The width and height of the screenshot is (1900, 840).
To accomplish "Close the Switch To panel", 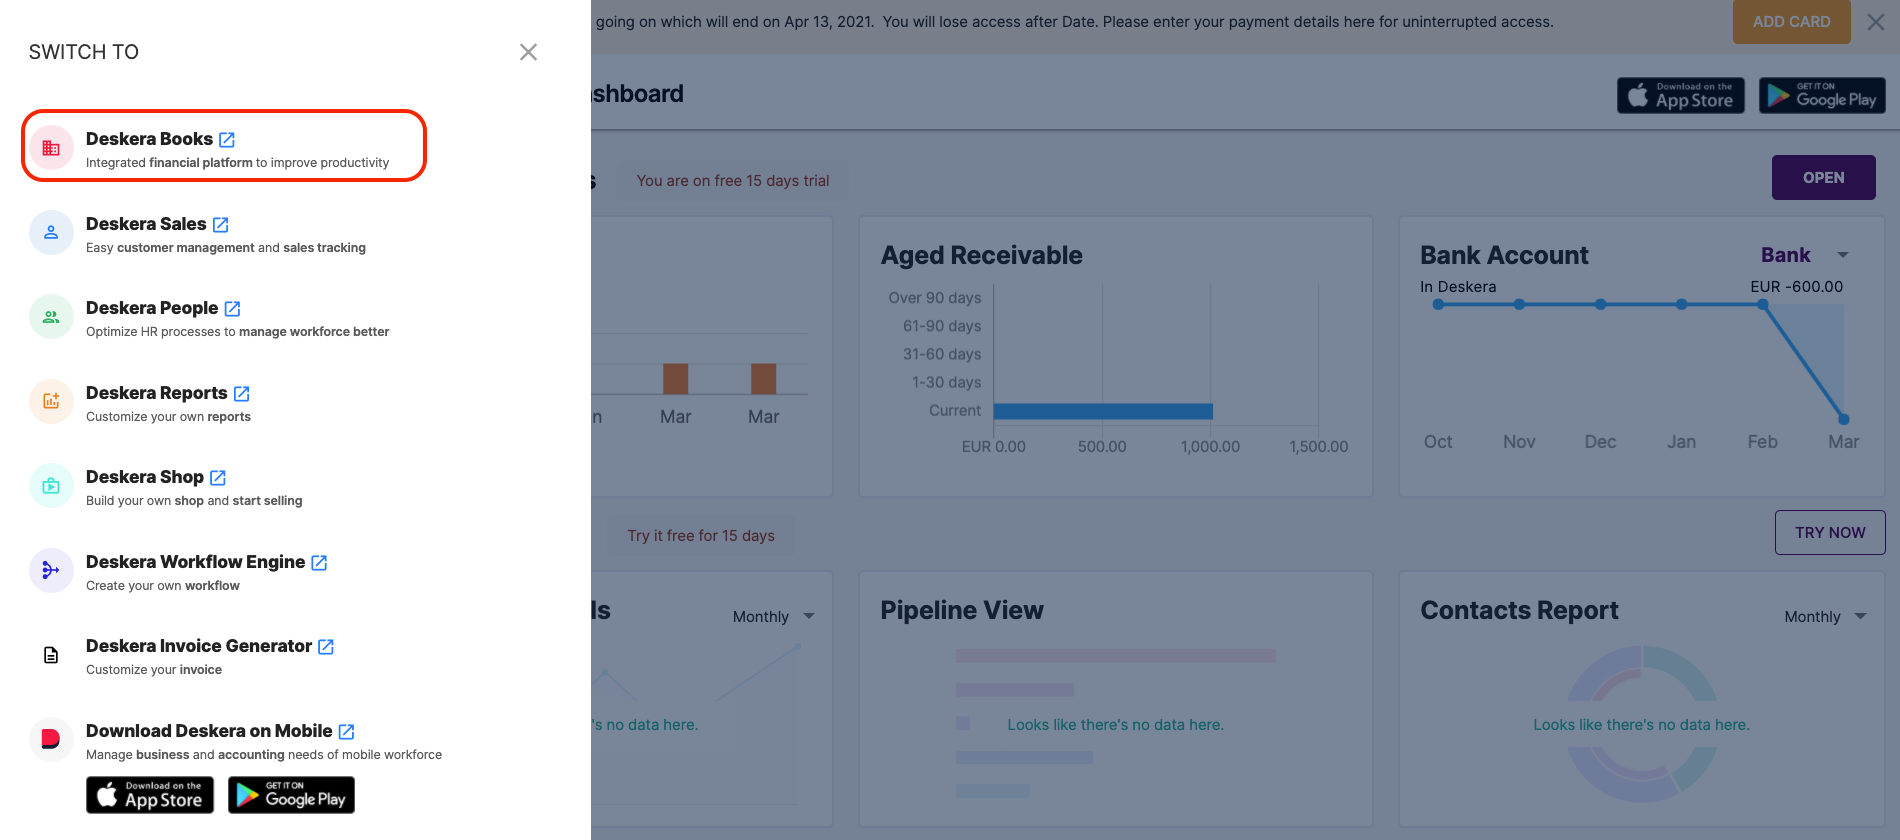I will (528, 52).
